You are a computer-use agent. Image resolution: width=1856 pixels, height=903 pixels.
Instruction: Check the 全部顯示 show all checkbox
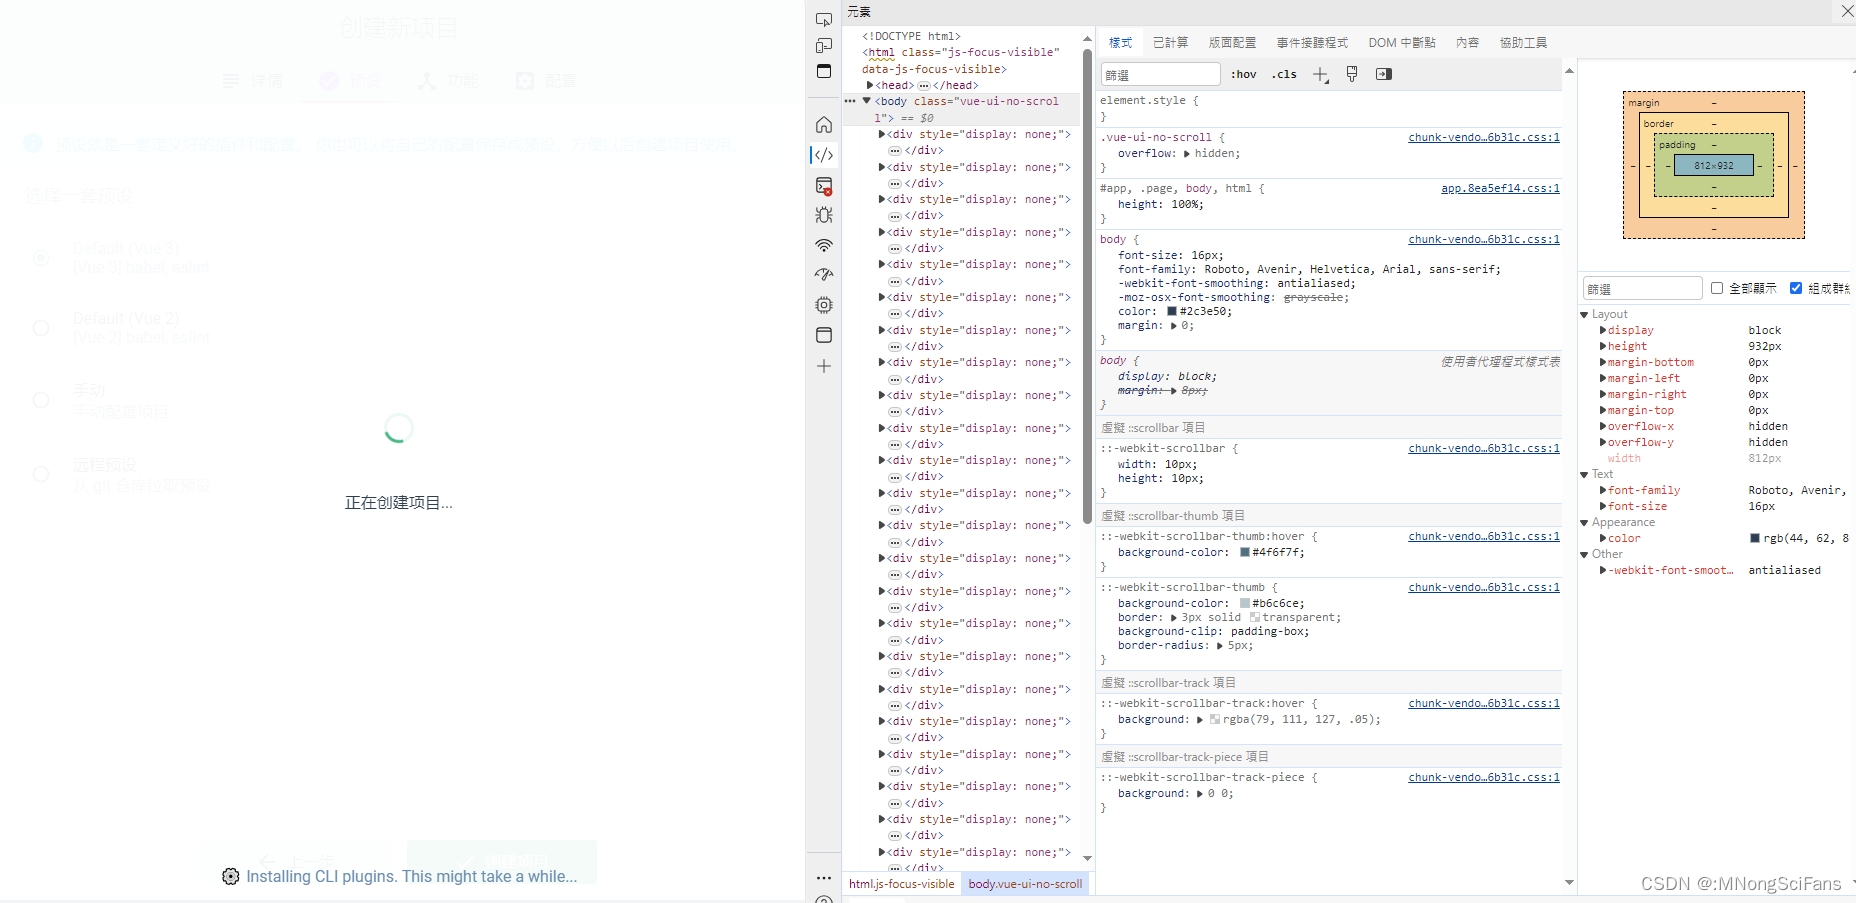(1717, 288)
